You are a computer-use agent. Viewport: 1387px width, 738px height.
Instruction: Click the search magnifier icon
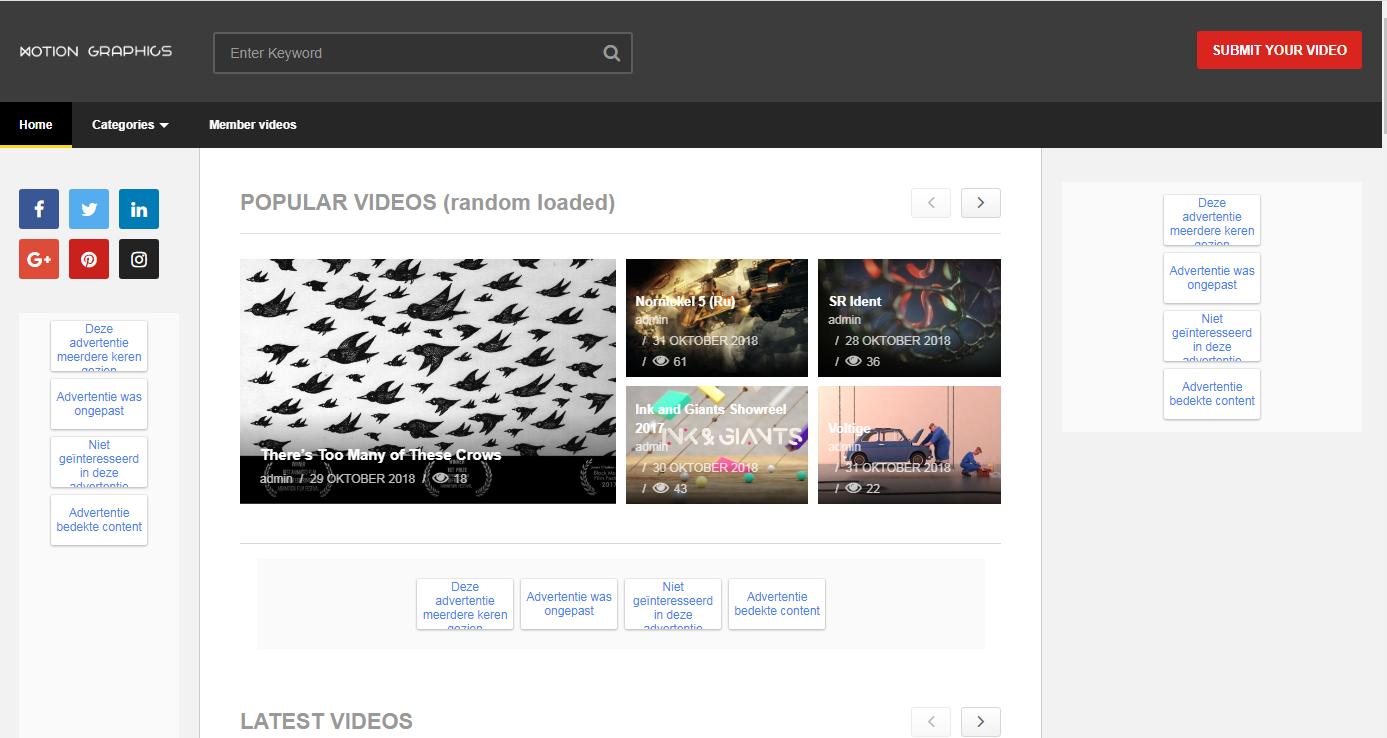pyautogui.click(x=611, y=54)
